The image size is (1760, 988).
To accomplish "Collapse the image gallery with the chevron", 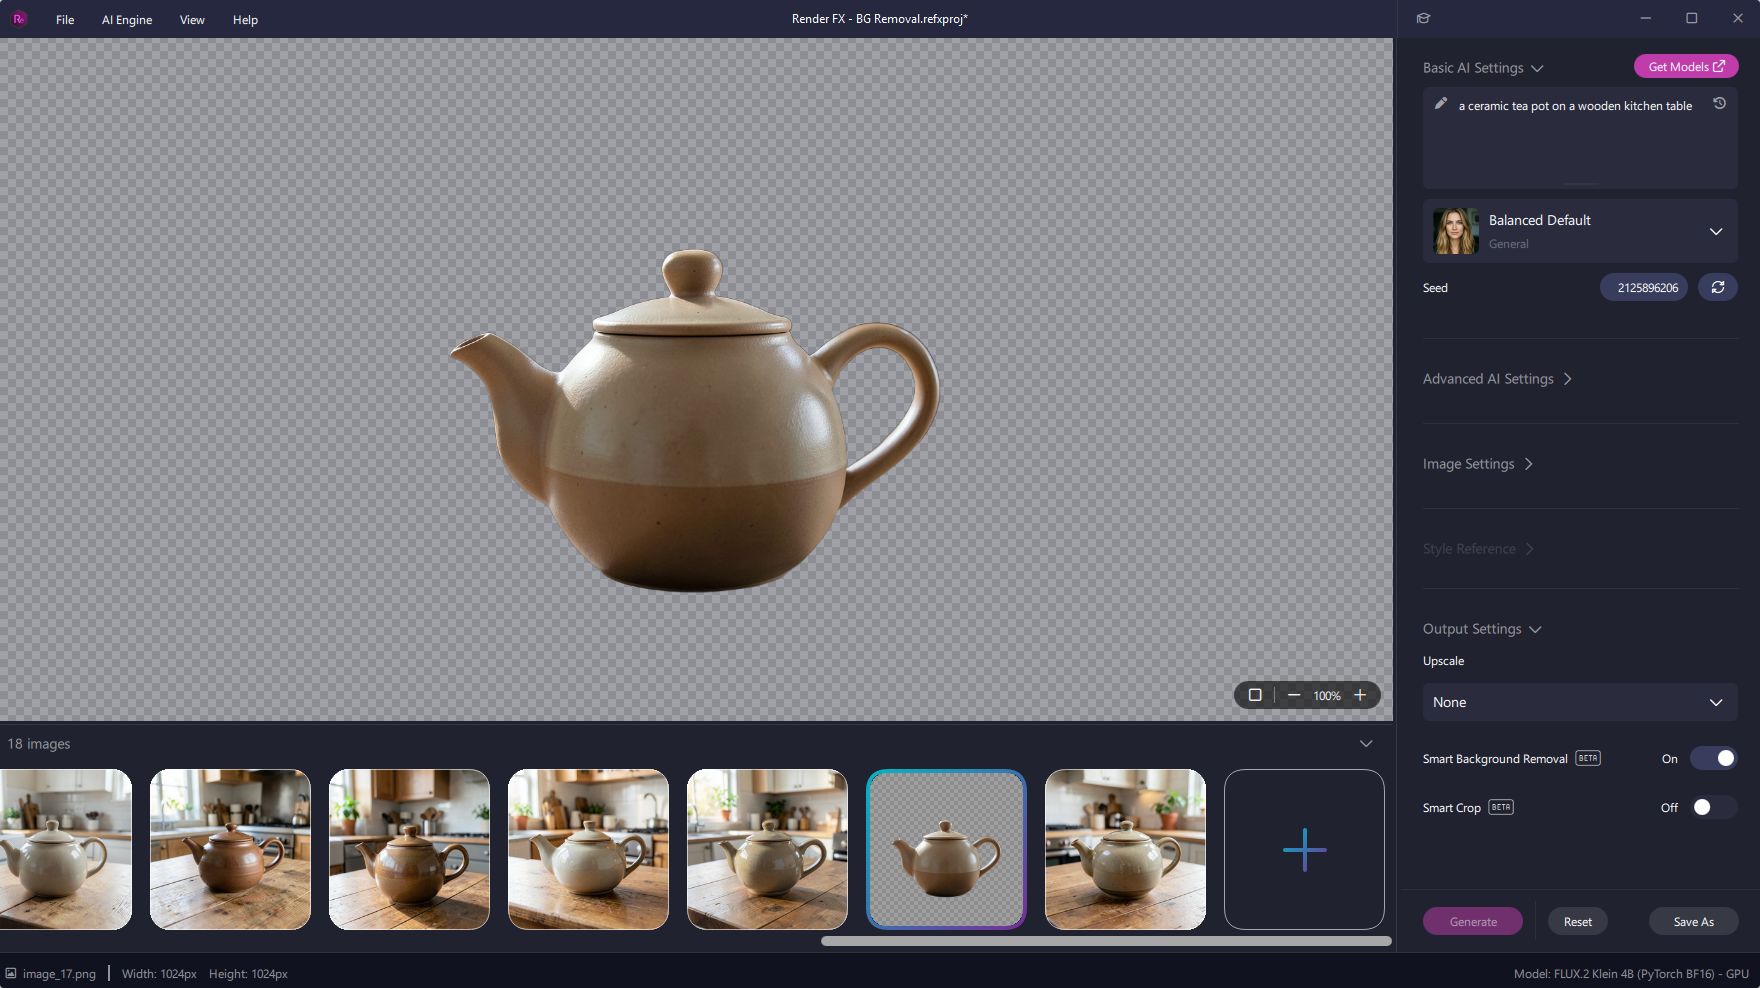I will (x=1366, y=744).
